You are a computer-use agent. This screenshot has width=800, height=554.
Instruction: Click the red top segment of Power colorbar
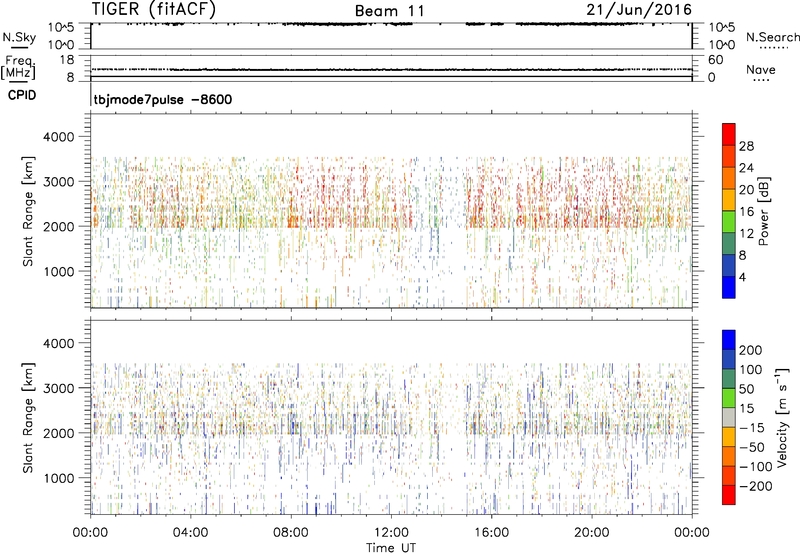coord(729,134)
